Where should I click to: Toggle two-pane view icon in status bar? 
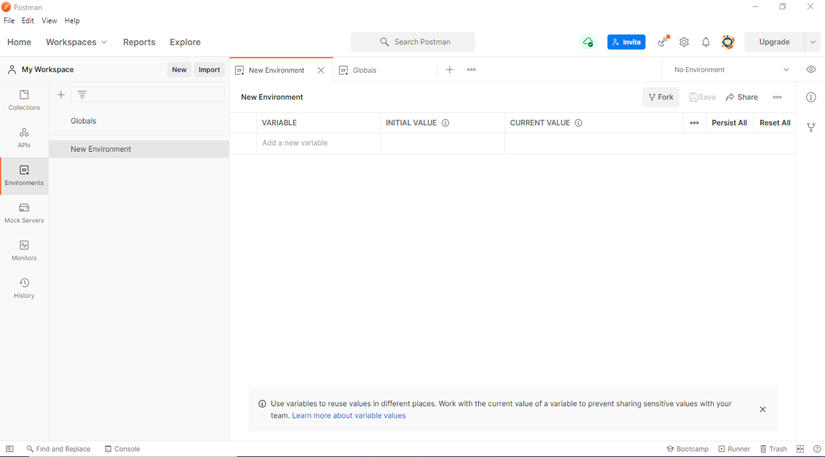click(800, 449)
